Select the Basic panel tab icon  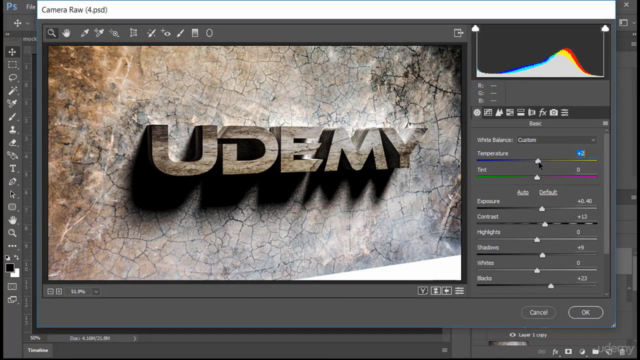click(x=477, y=113)
